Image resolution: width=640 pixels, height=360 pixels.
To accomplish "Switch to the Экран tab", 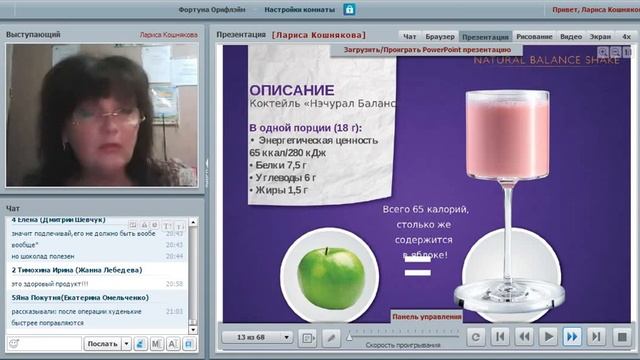I will [x=600, y=36].
